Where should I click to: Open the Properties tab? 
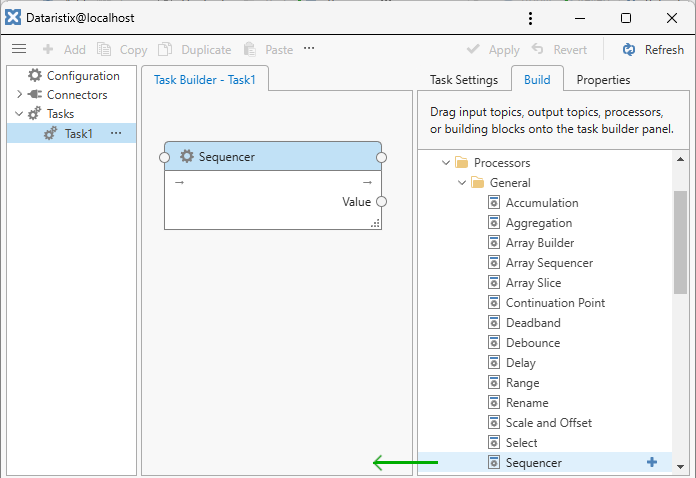603,80
